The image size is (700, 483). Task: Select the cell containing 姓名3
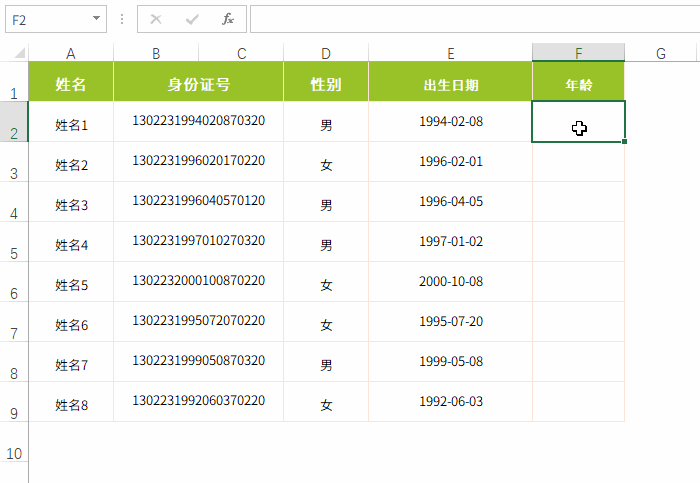click(x=71, y=205)
